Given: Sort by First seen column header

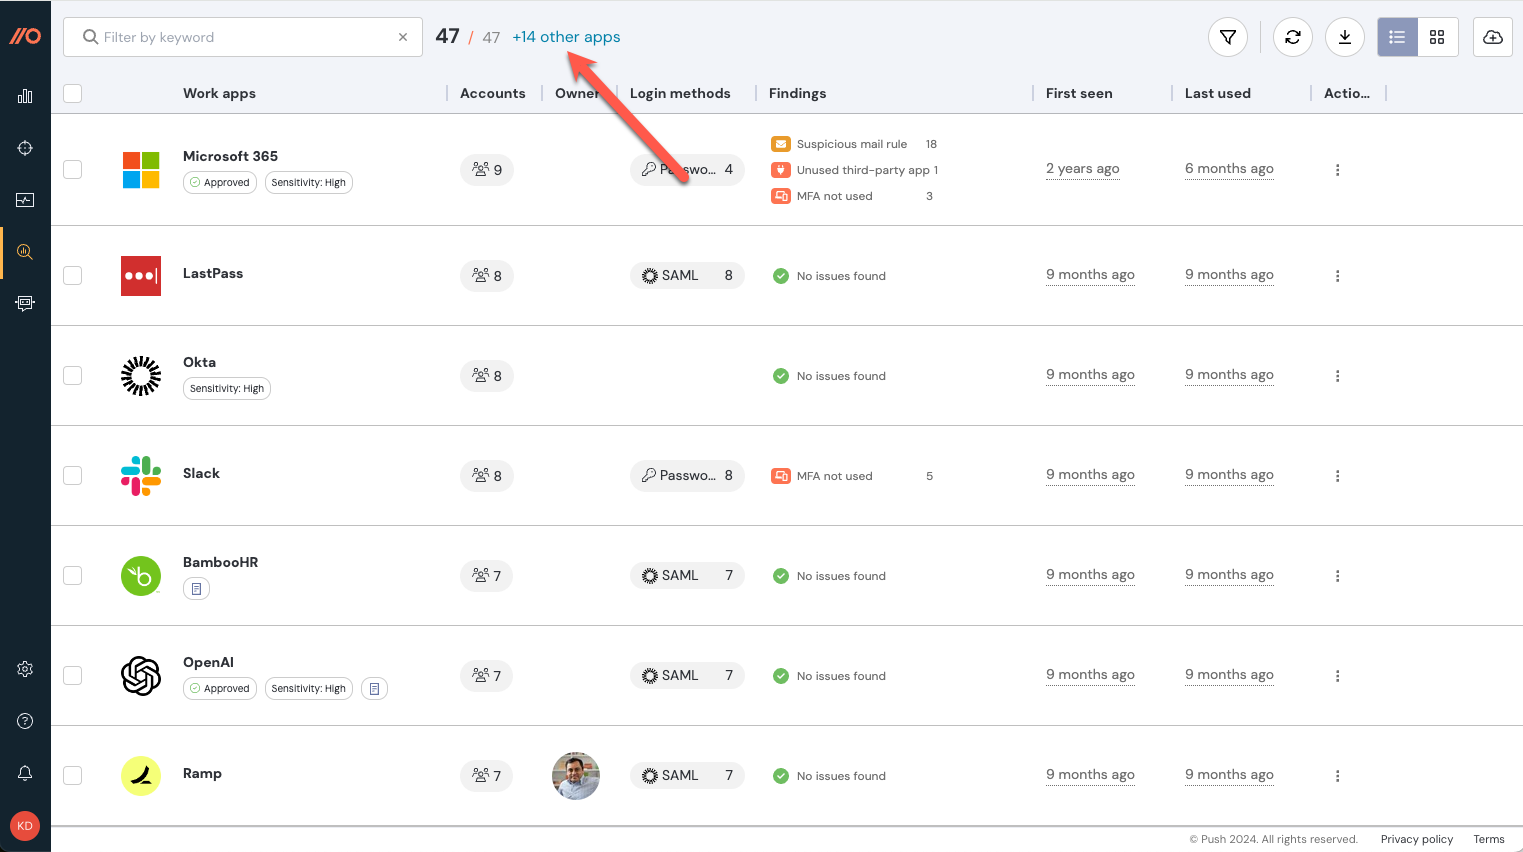Looking at the screenshot, I should point(1079,93).
